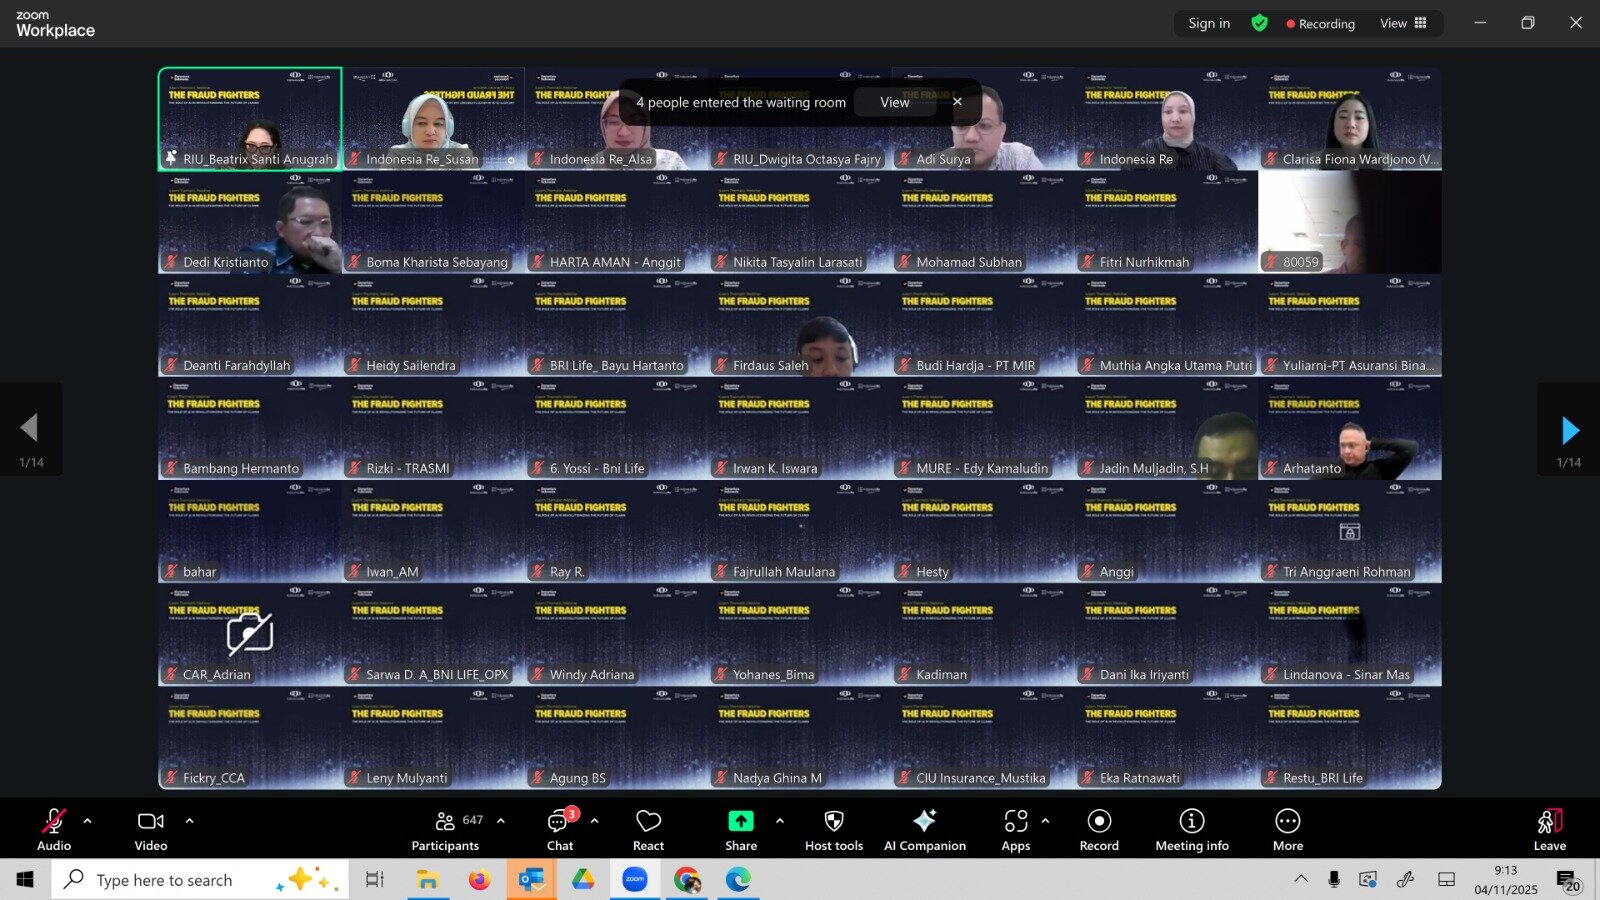This screenshot has height=900, width=1600.
Task: Open the Participants panel
Action: tap(446, 830)
